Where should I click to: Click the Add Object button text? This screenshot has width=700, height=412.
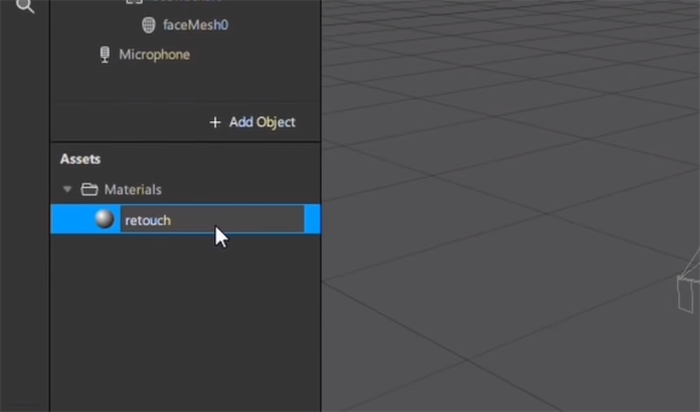(x=262, y=122)
